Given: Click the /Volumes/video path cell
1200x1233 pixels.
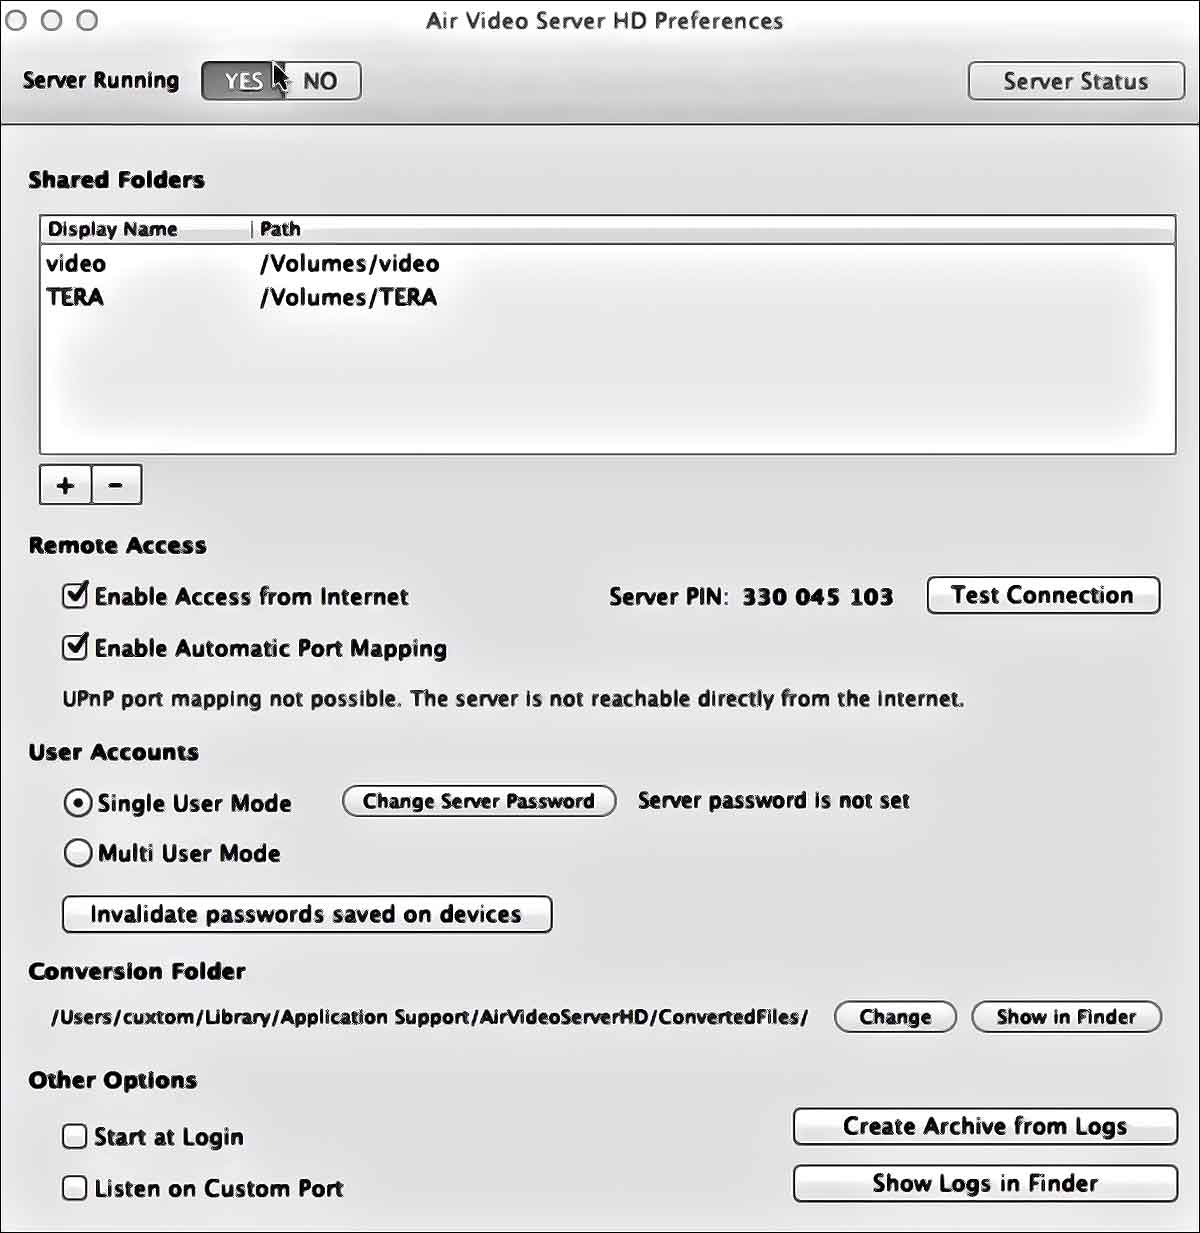Looking at the screenshot, I should click(x=349, y=263).
